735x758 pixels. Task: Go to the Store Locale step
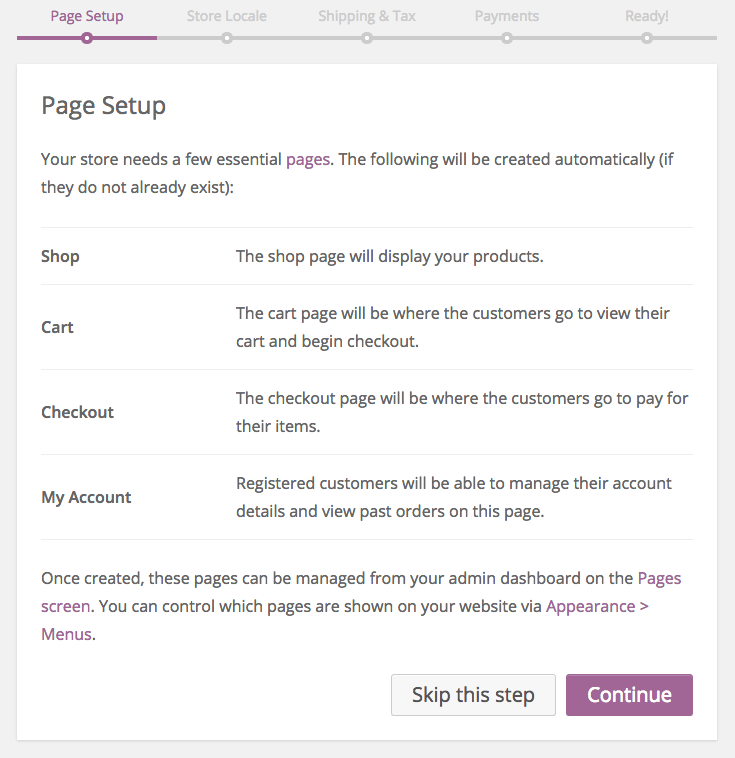(227, 16)
